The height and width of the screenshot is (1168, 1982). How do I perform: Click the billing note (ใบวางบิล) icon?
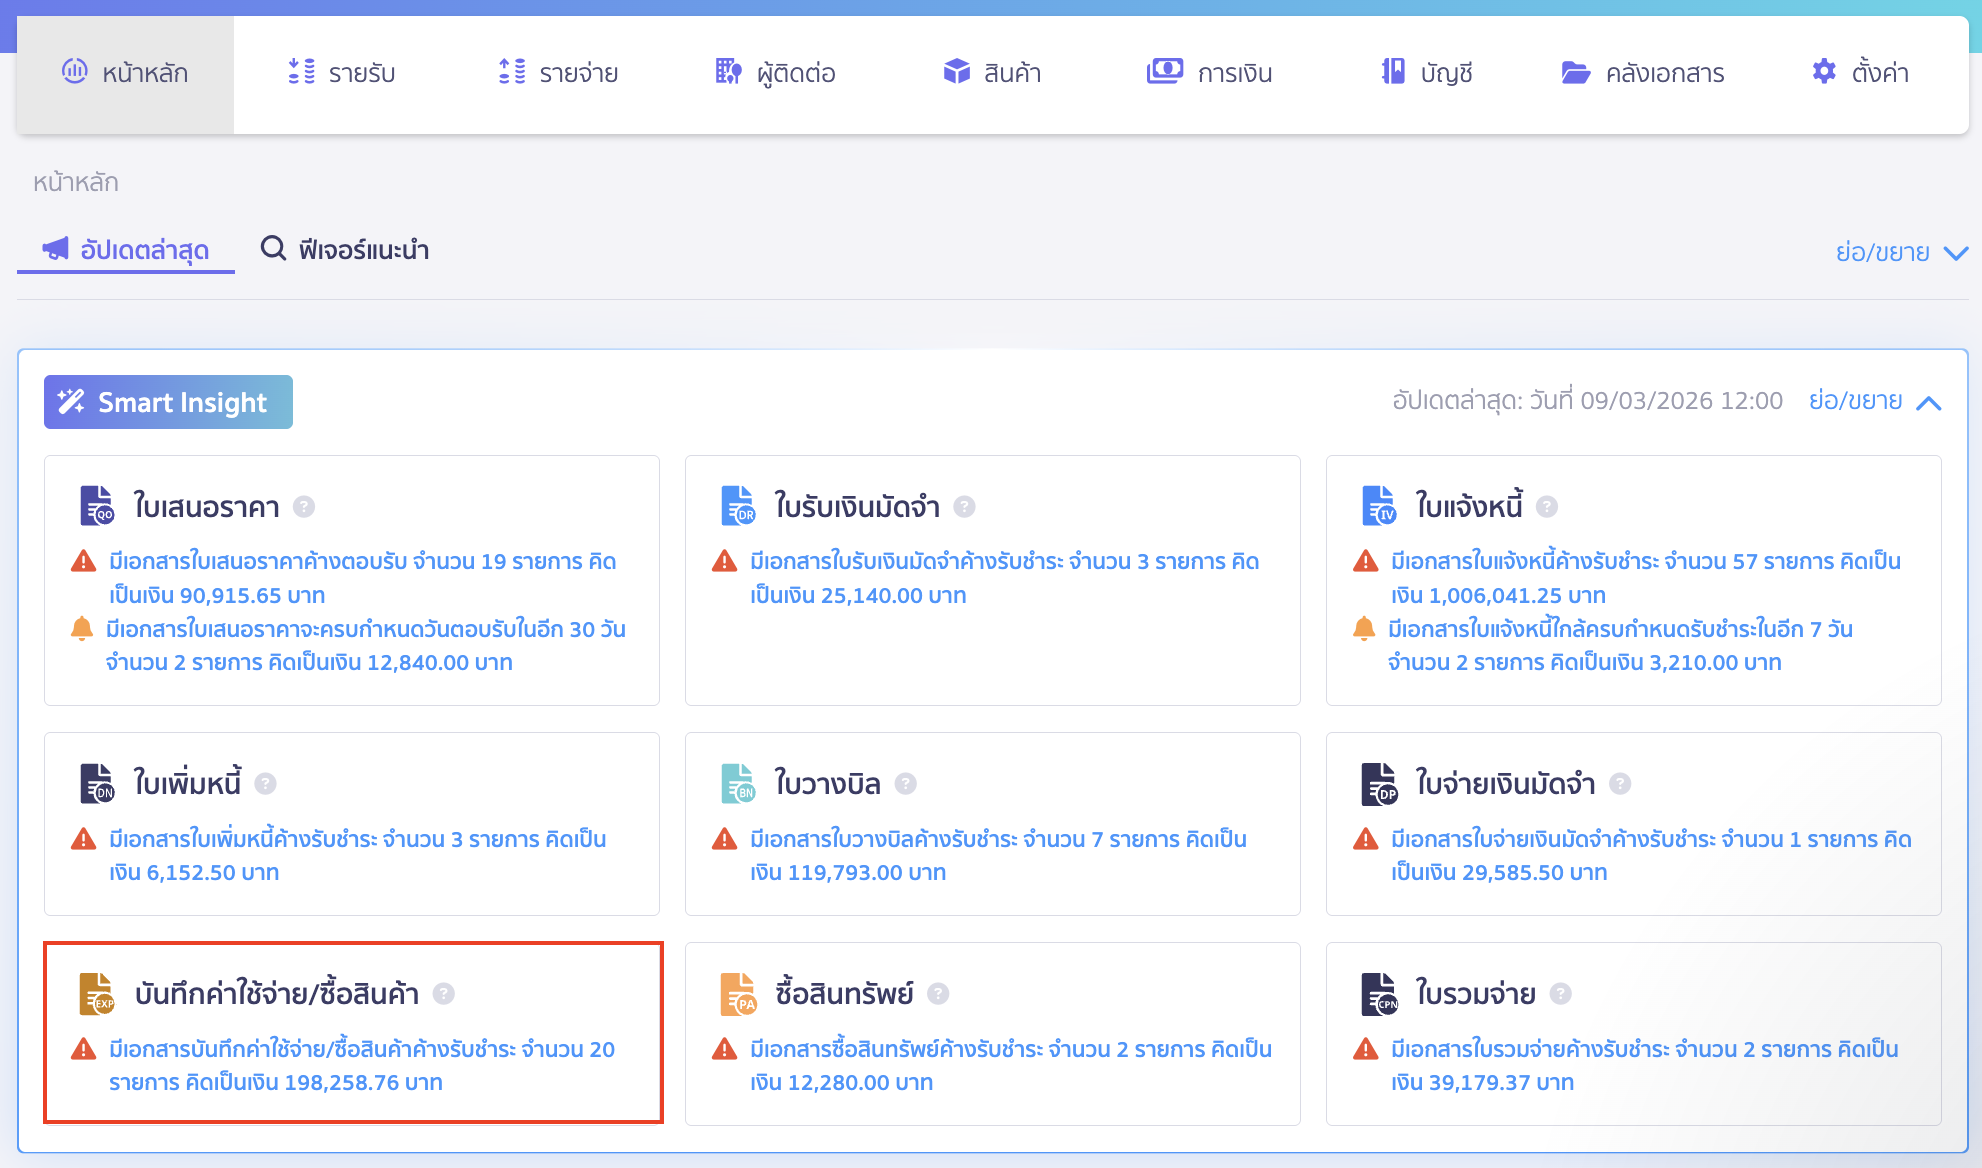(738, 783)
